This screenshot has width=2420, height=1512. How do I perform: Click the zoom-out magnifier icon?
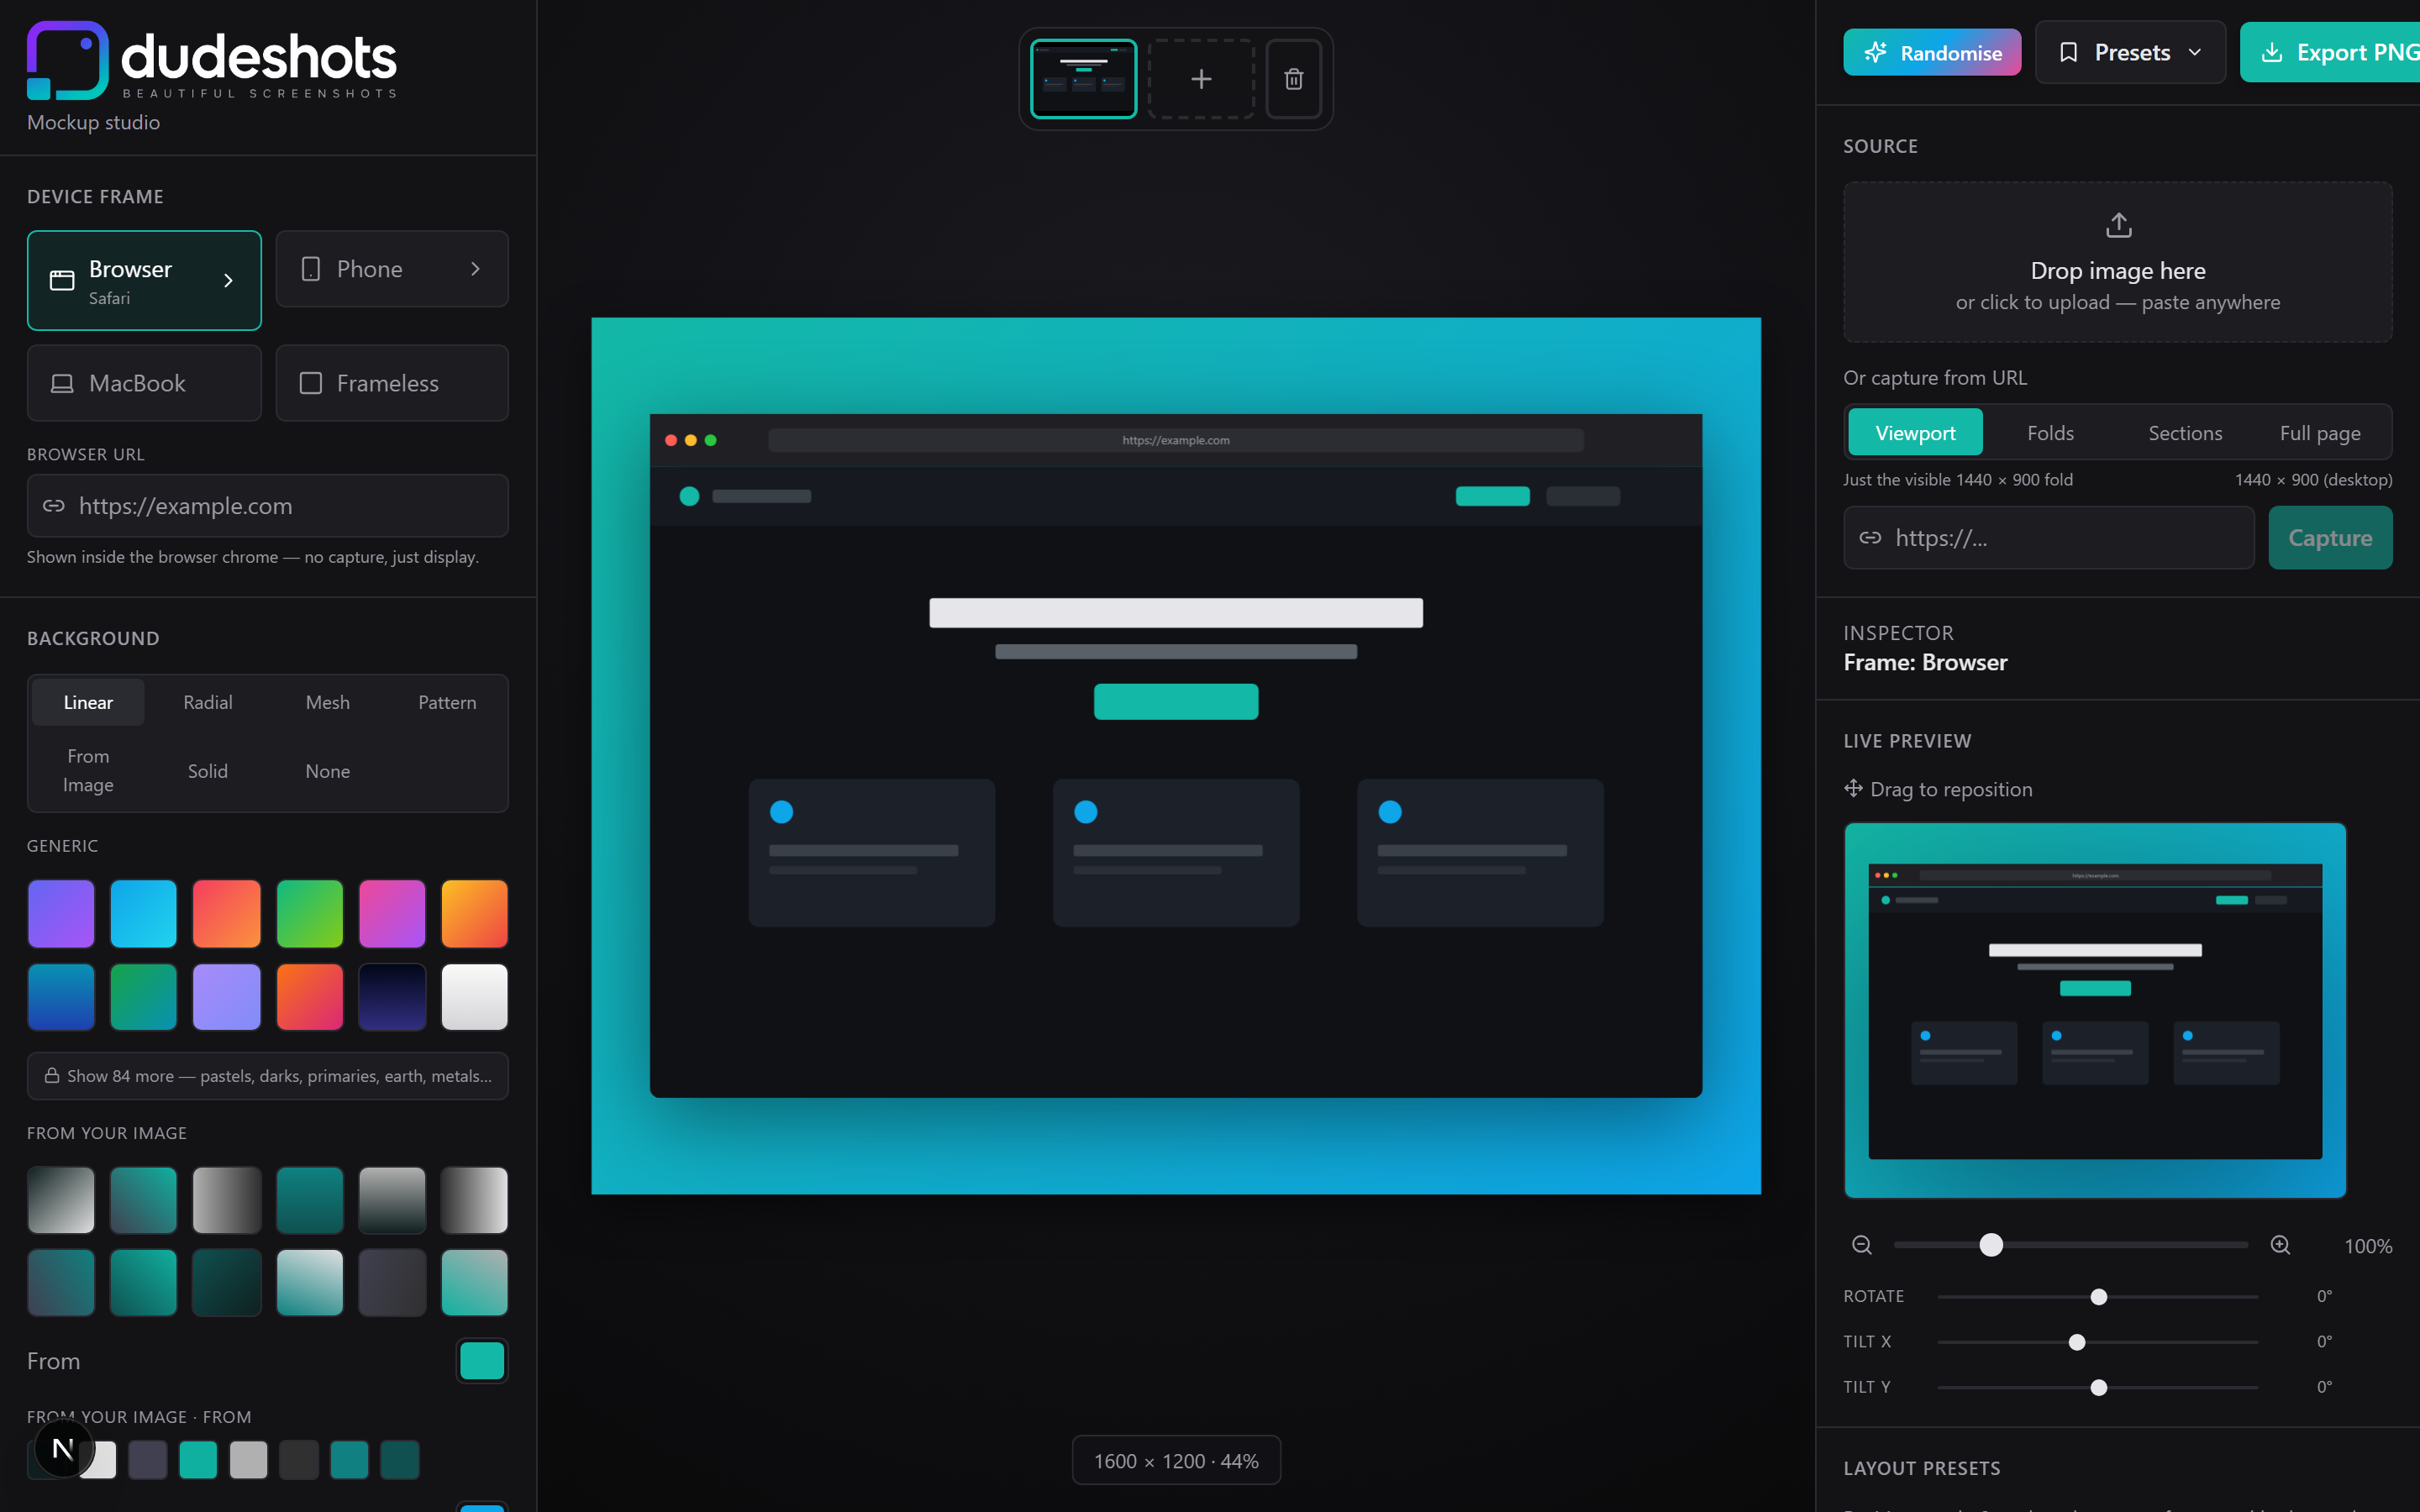1861,1245
